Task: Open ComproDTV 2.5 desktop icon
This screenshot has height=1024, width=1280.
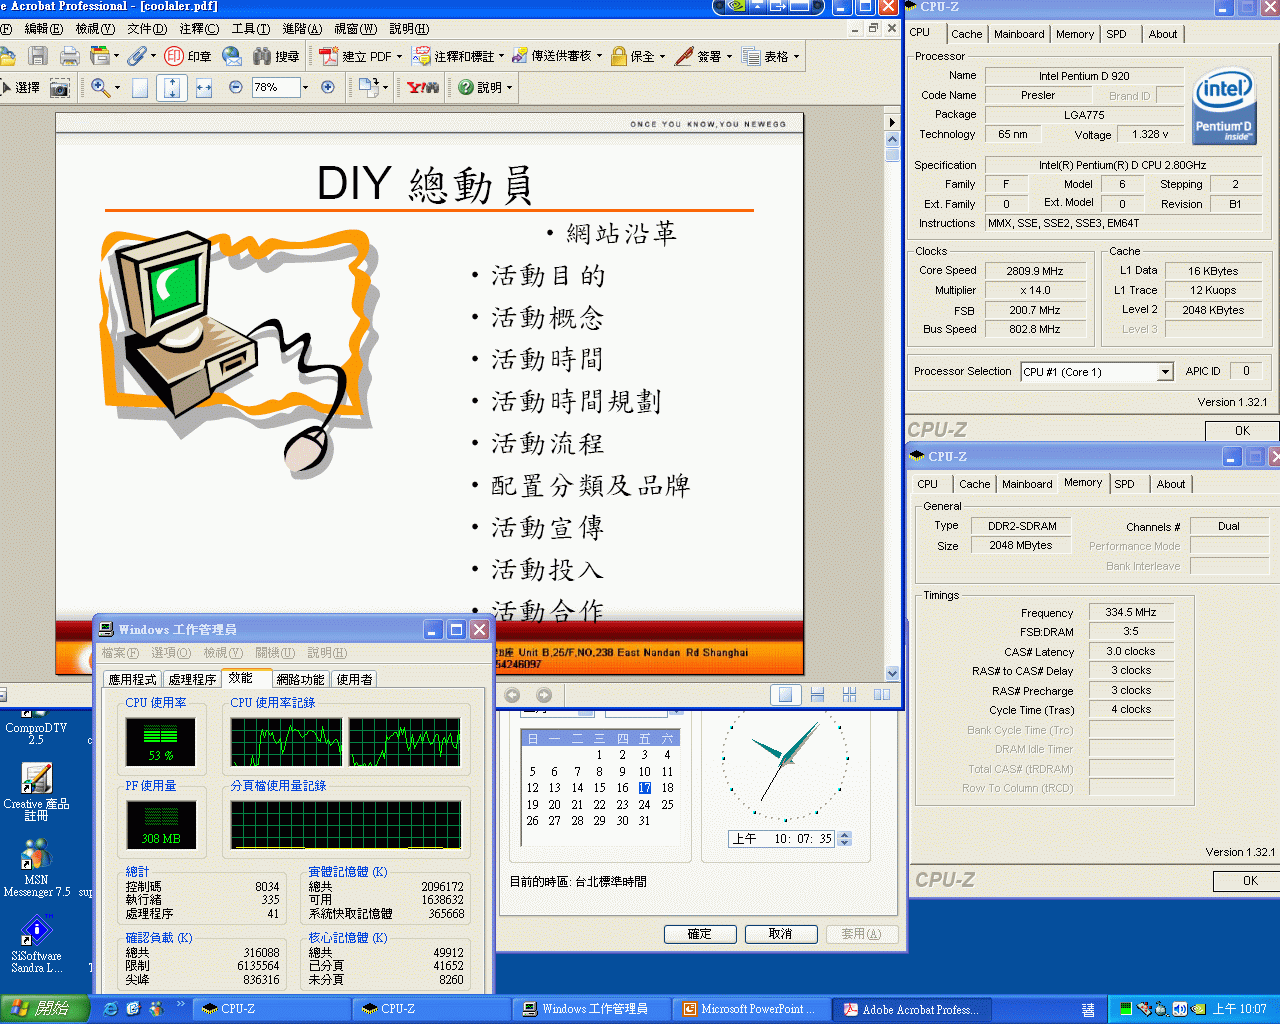Action: [36, 727]
